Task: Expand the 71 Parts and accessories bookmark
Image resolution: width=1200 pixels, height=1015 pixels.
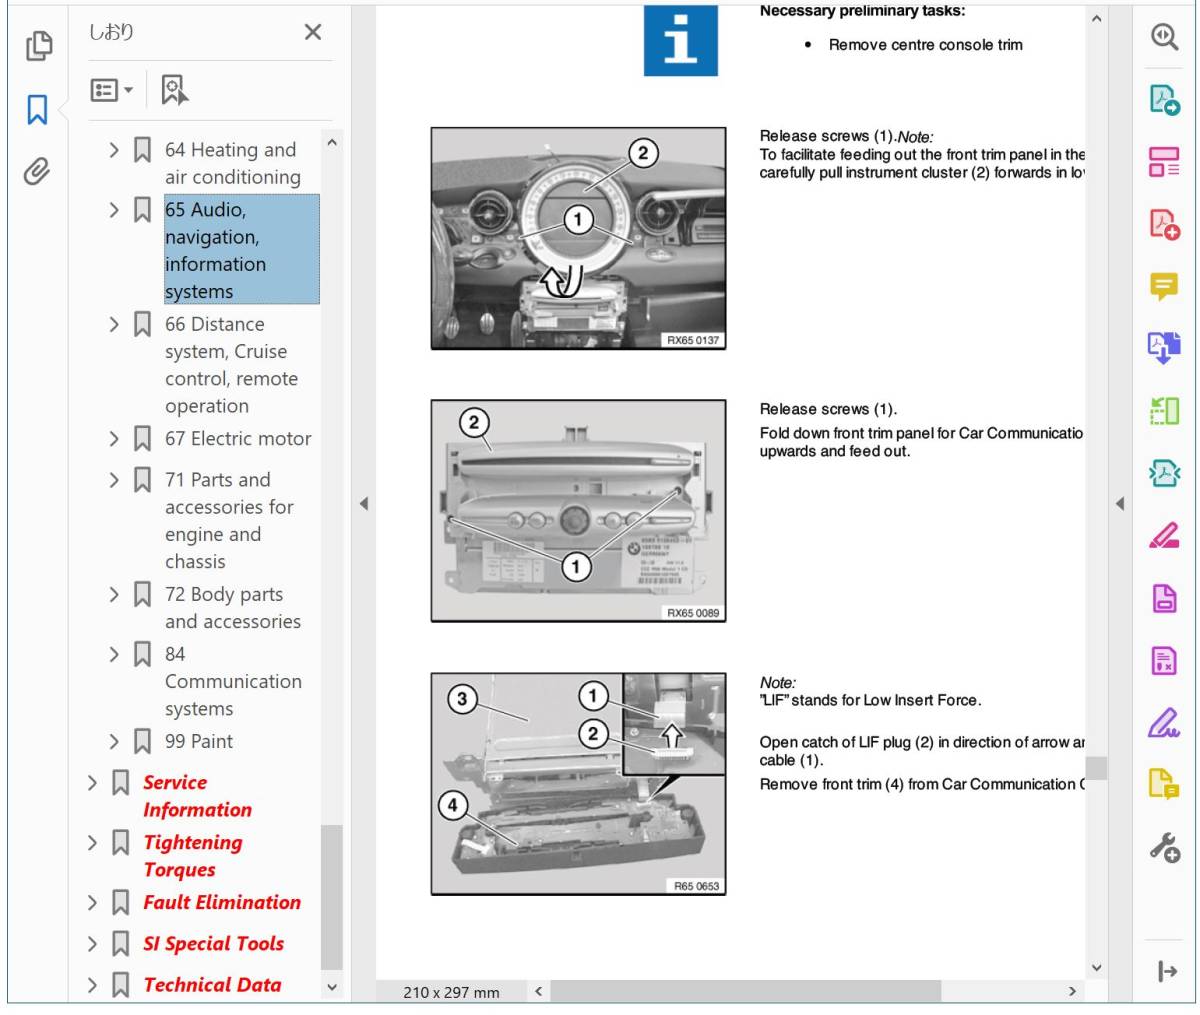Action: pos(114,480)
